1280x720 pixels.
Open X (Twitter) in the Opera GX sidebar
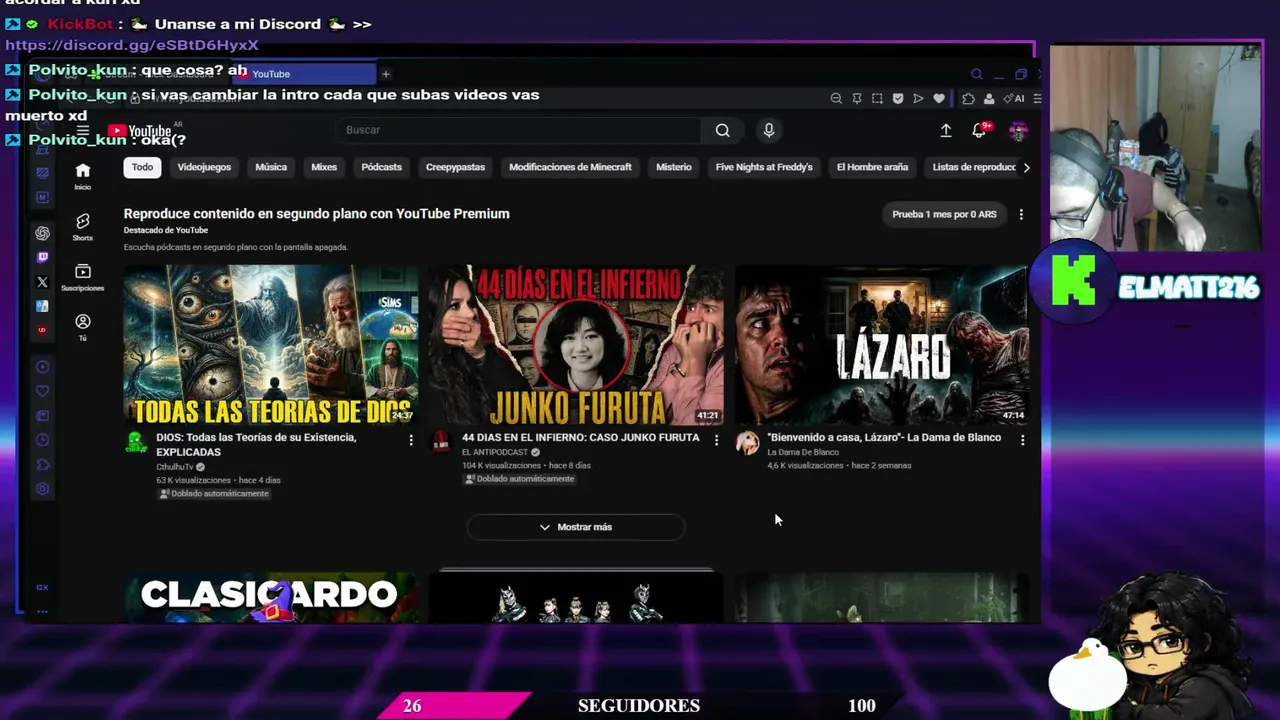42,282
